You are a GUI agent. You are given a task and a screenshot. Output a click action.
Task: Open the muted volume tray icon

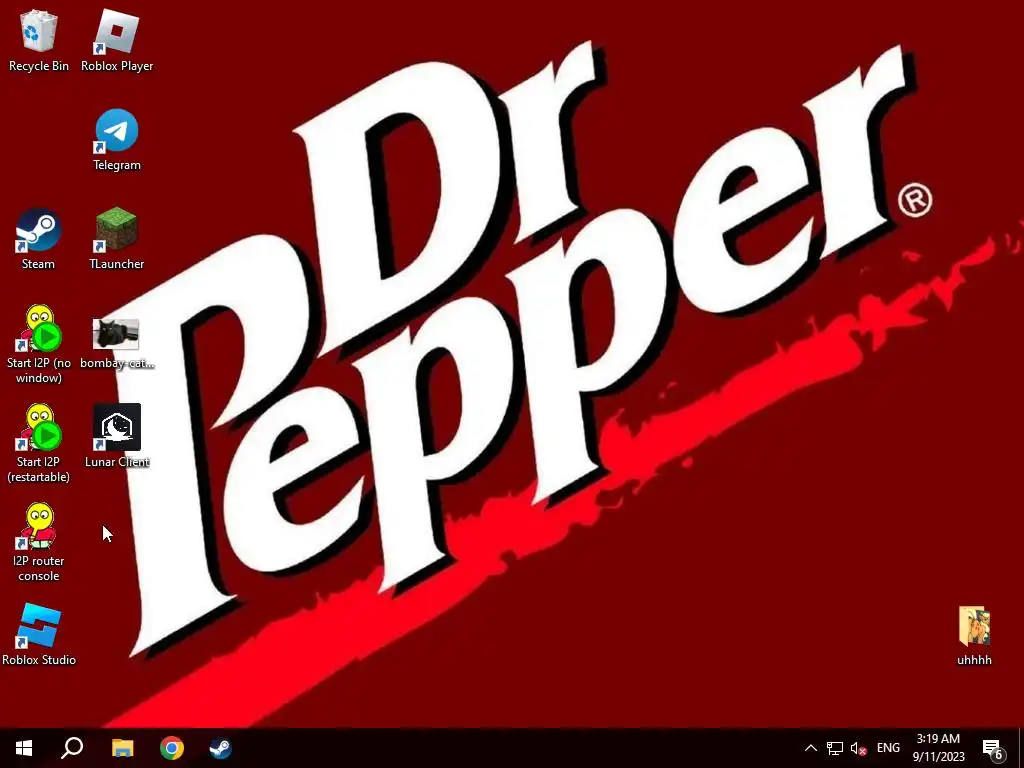(x=858, y=748)
